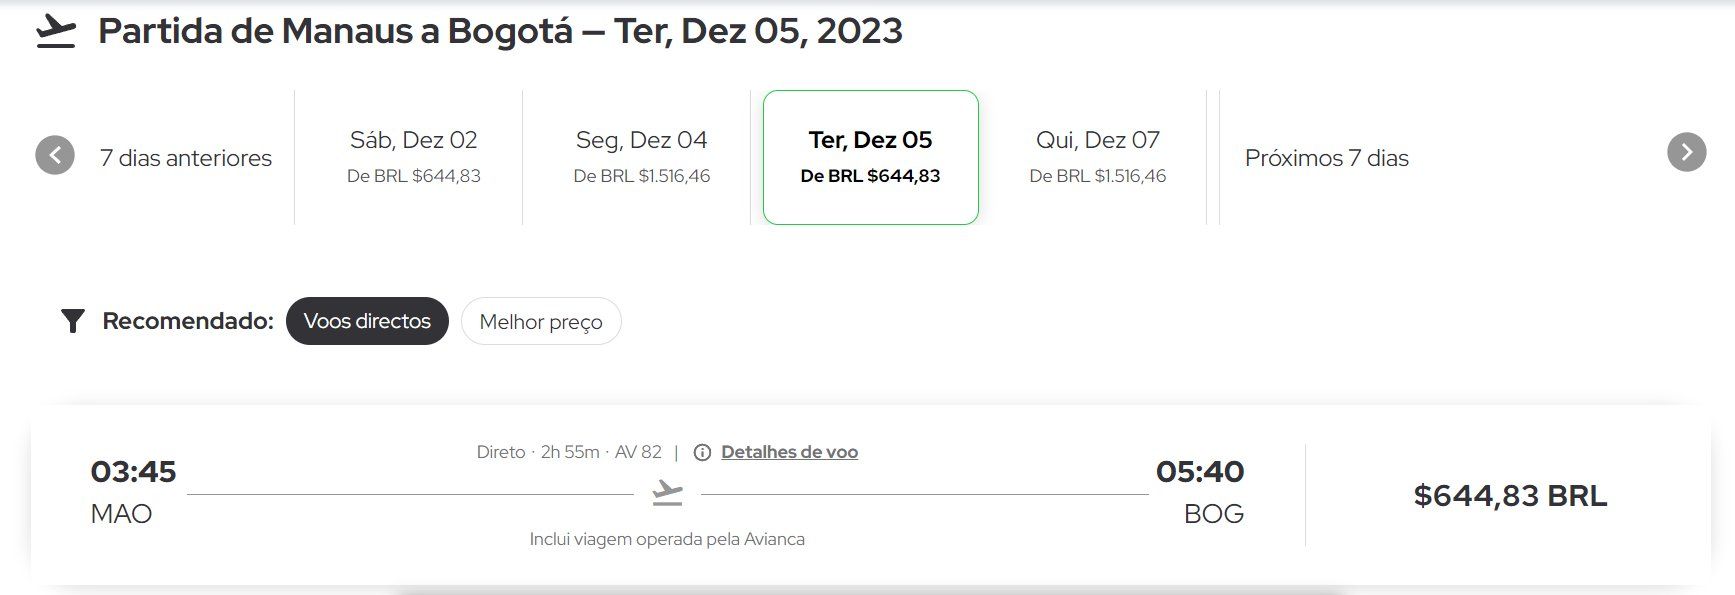Click the 05:40 BOG arrival time
Screen dimensions: 1735x595
pos(1200,492)
